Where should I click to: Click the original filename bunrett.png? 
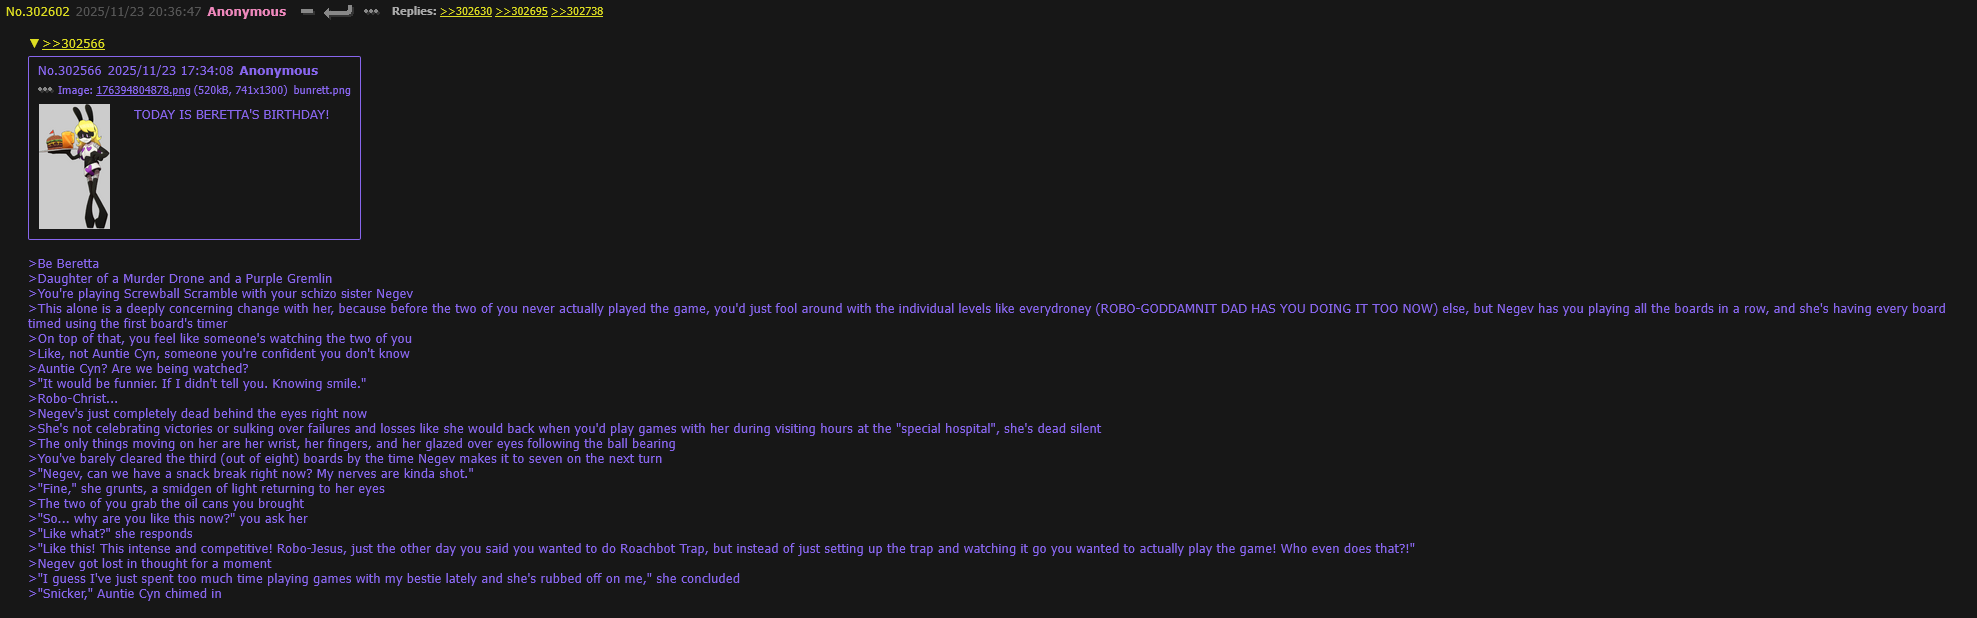click(321, 90)
